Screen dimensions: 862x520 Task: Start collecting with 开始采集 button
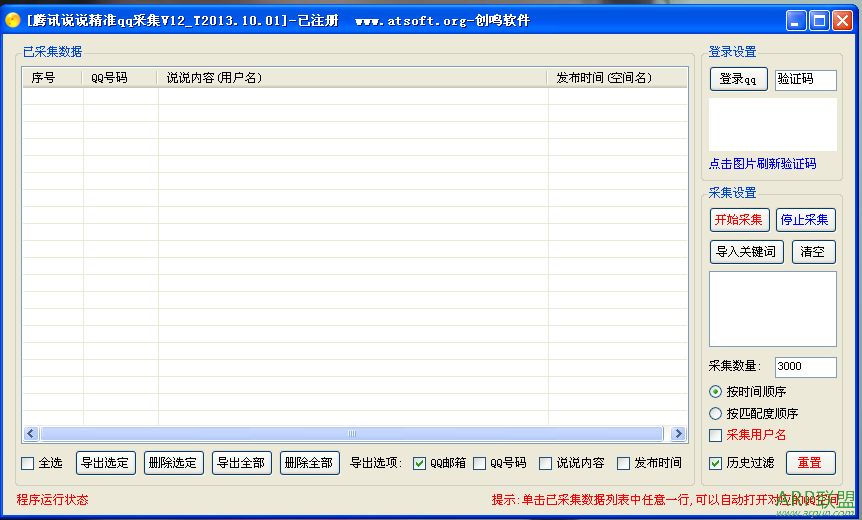click(x=739, y=220)
